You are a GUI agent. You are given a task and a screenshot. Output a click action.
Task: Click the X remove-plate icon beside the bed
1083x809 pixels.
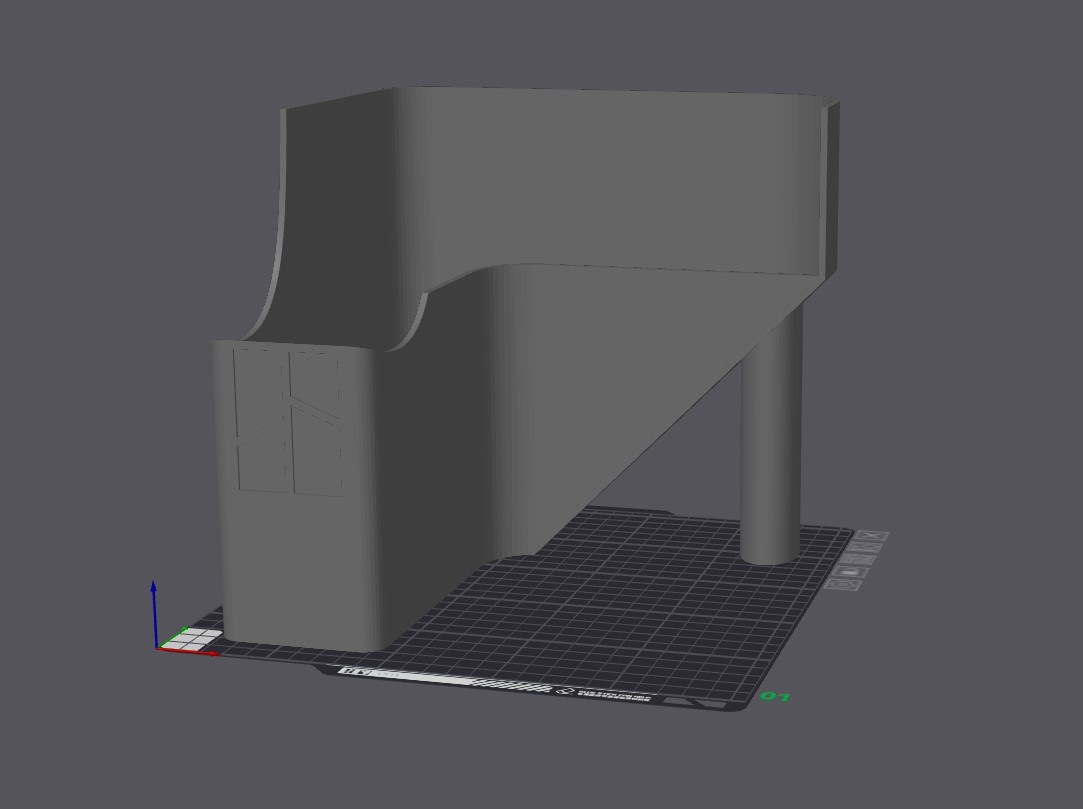[870, 537]
